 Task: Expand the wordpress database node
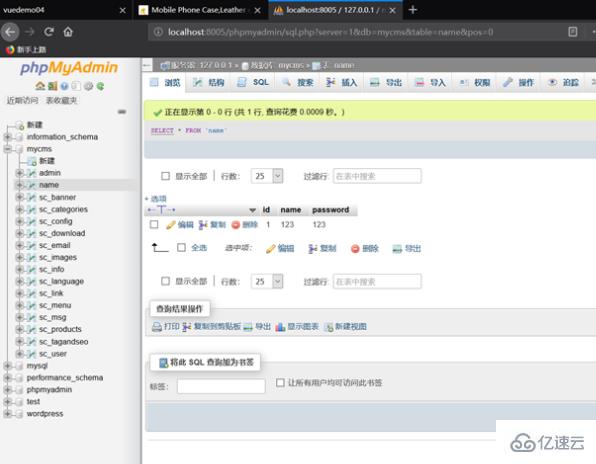pyautogui.click(x=7, y=413)
